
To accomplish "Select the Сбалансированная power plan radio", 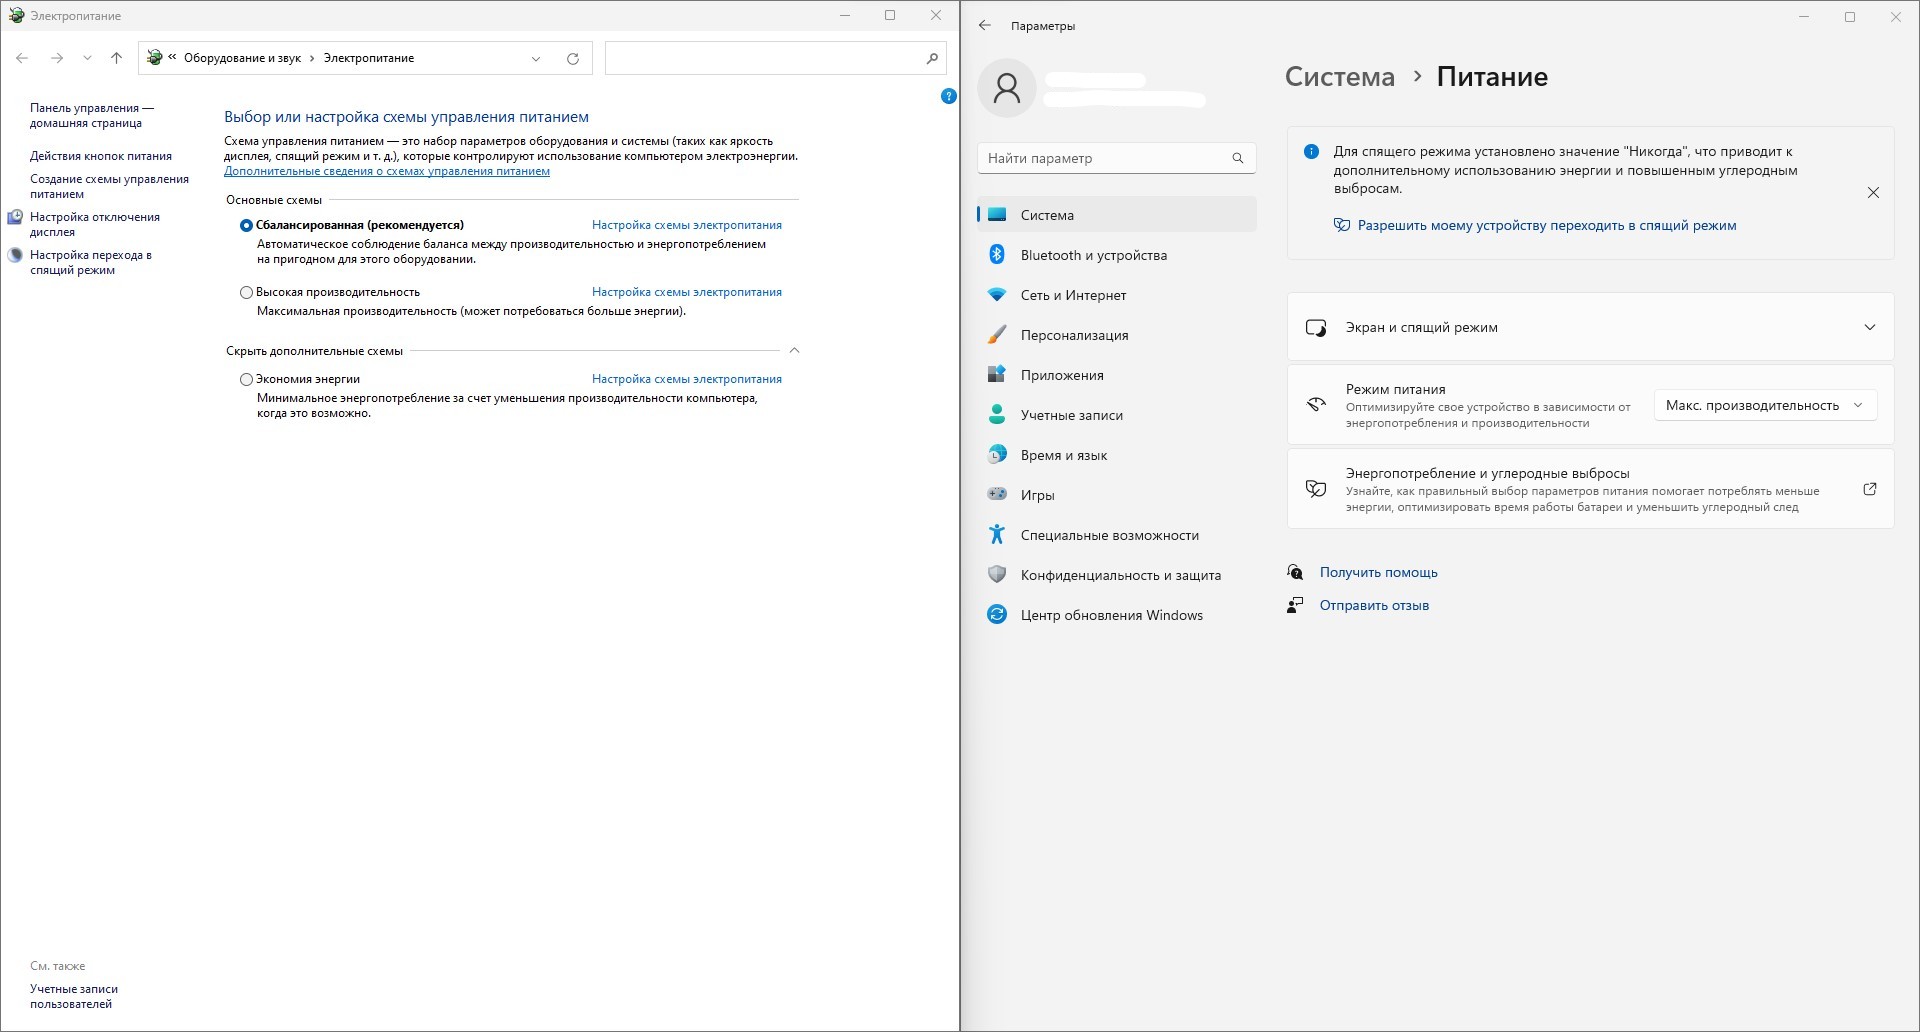I will tap(246, 225).
